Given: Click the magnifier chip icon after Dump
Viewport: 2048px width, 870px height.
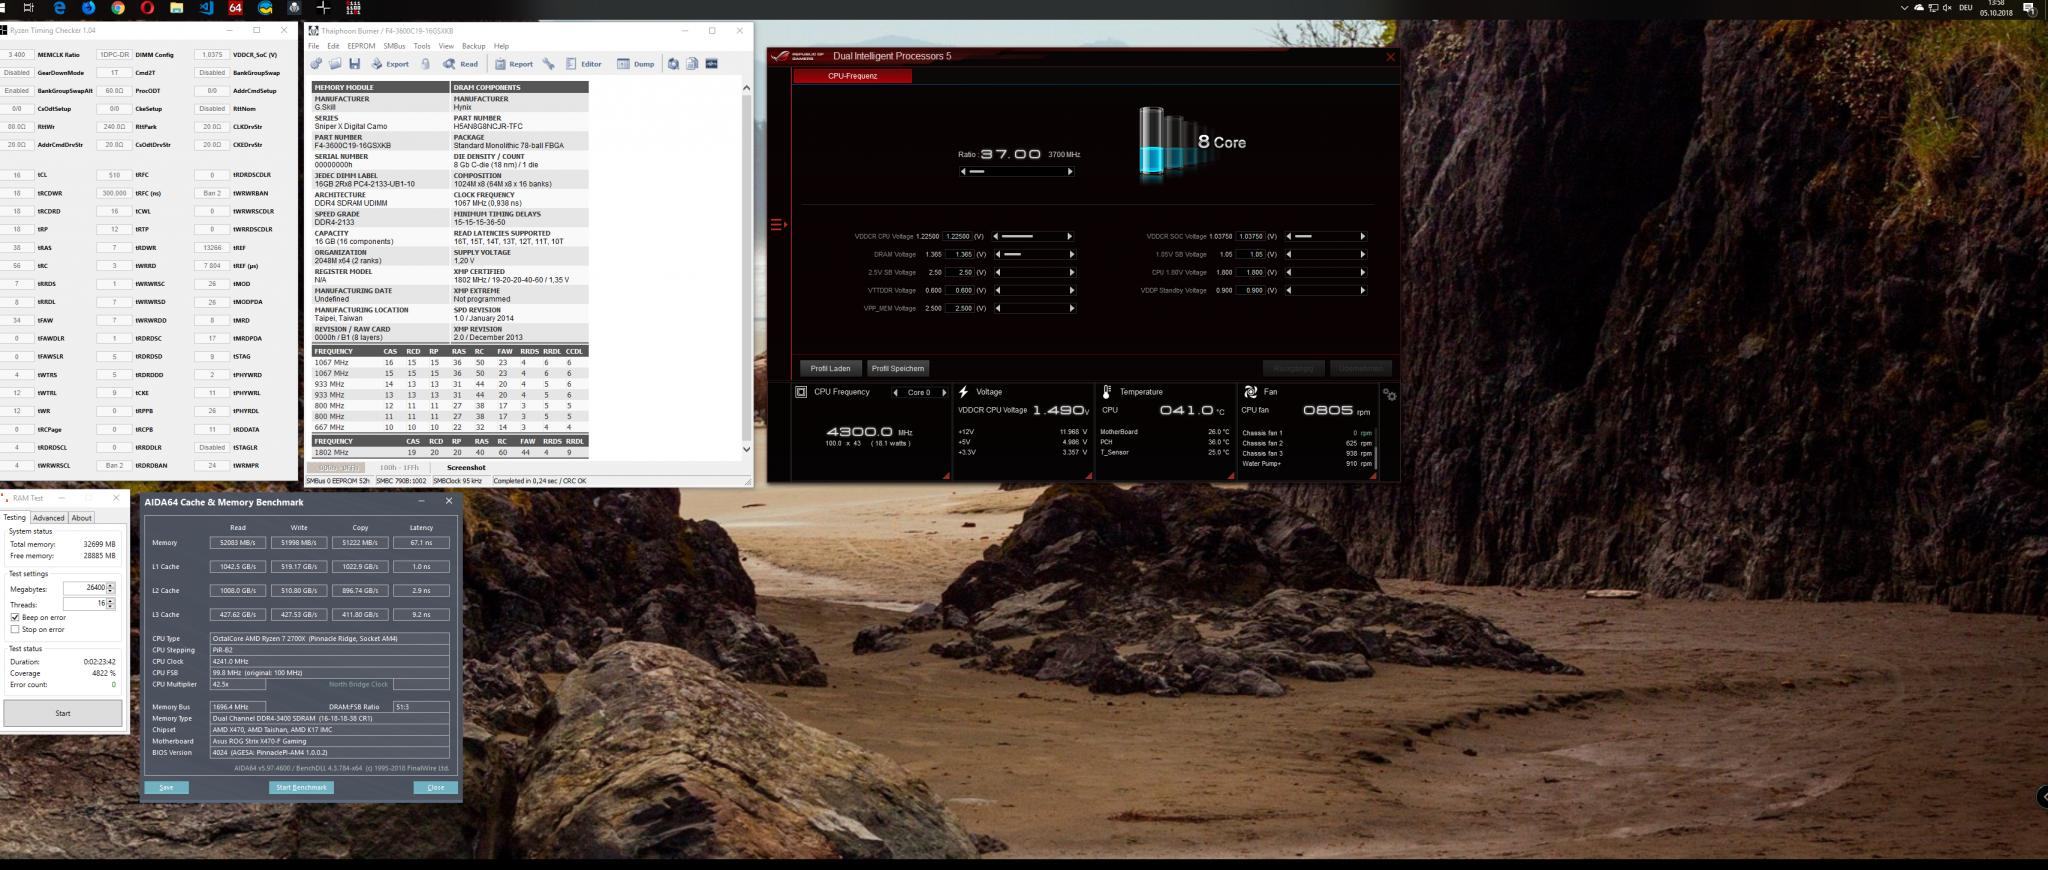Looking at the screenshot, I should click(x=673, y=64).
